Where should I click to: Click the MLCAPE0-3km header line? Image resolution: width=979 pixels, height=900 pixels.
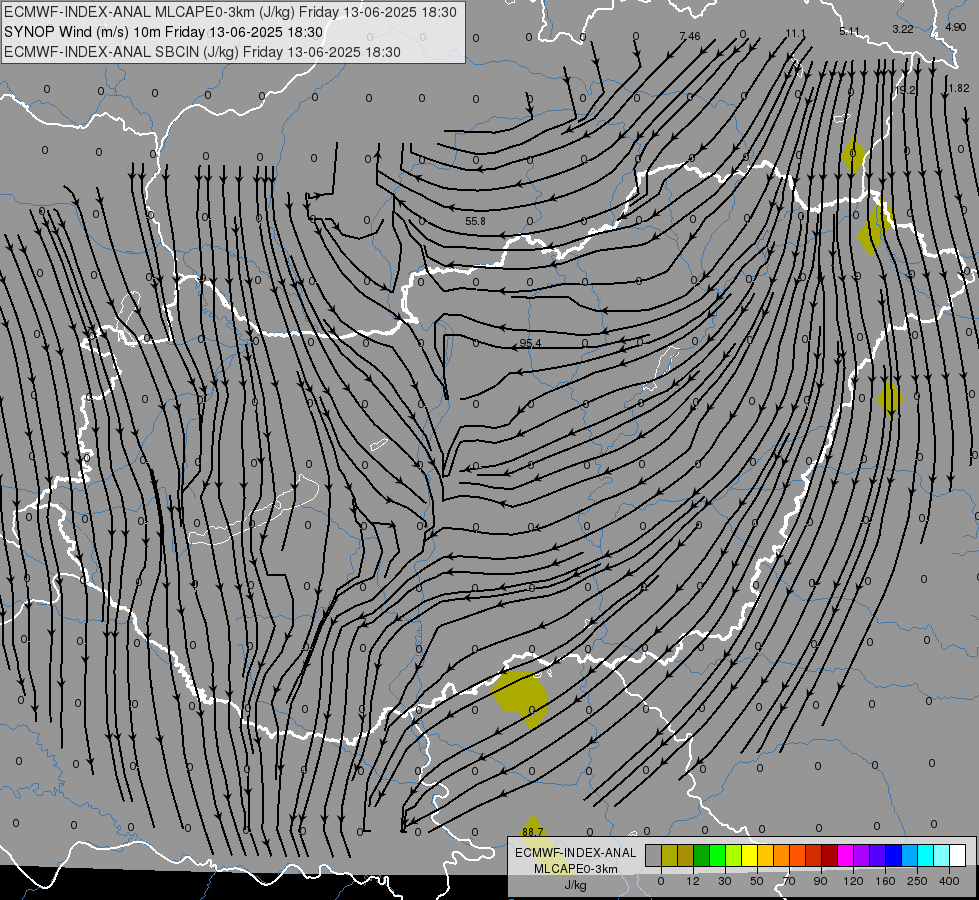[230, 12]
